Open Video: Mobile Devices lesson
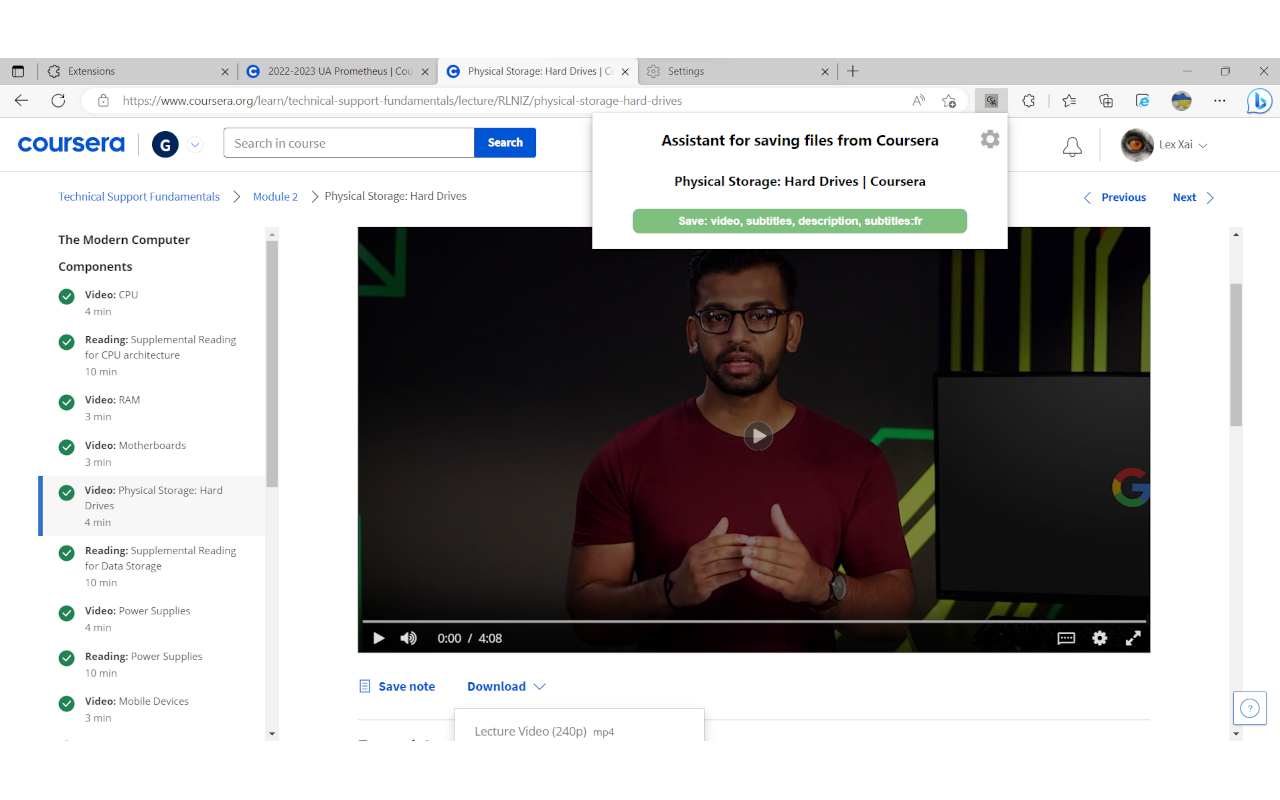The height and width of the screenshot is (800, 1280). point(152,709)
